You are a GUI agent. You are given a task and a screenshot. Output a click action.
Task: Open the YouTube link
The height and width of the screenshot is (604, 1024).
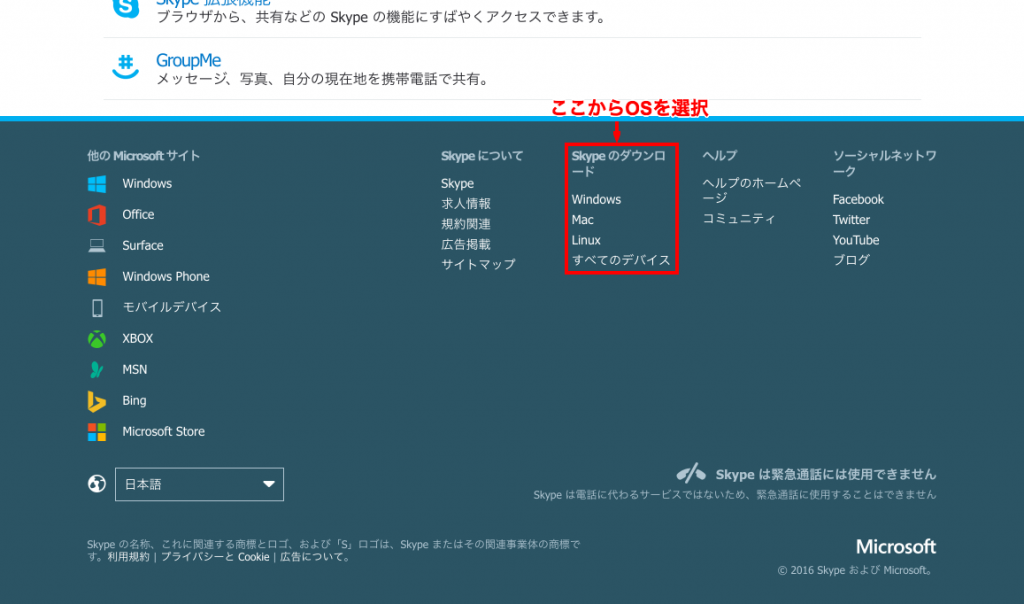[856, 240]
